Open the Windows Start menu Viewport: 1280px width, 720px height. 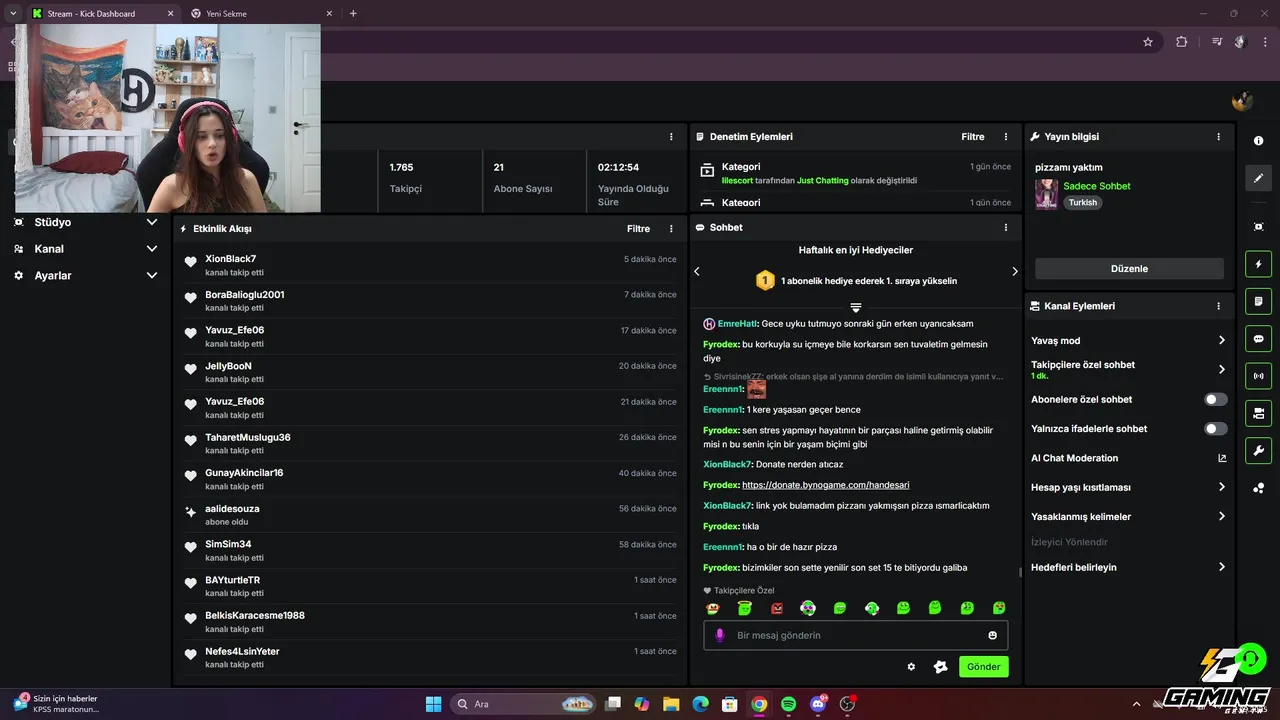coord(433,704)
